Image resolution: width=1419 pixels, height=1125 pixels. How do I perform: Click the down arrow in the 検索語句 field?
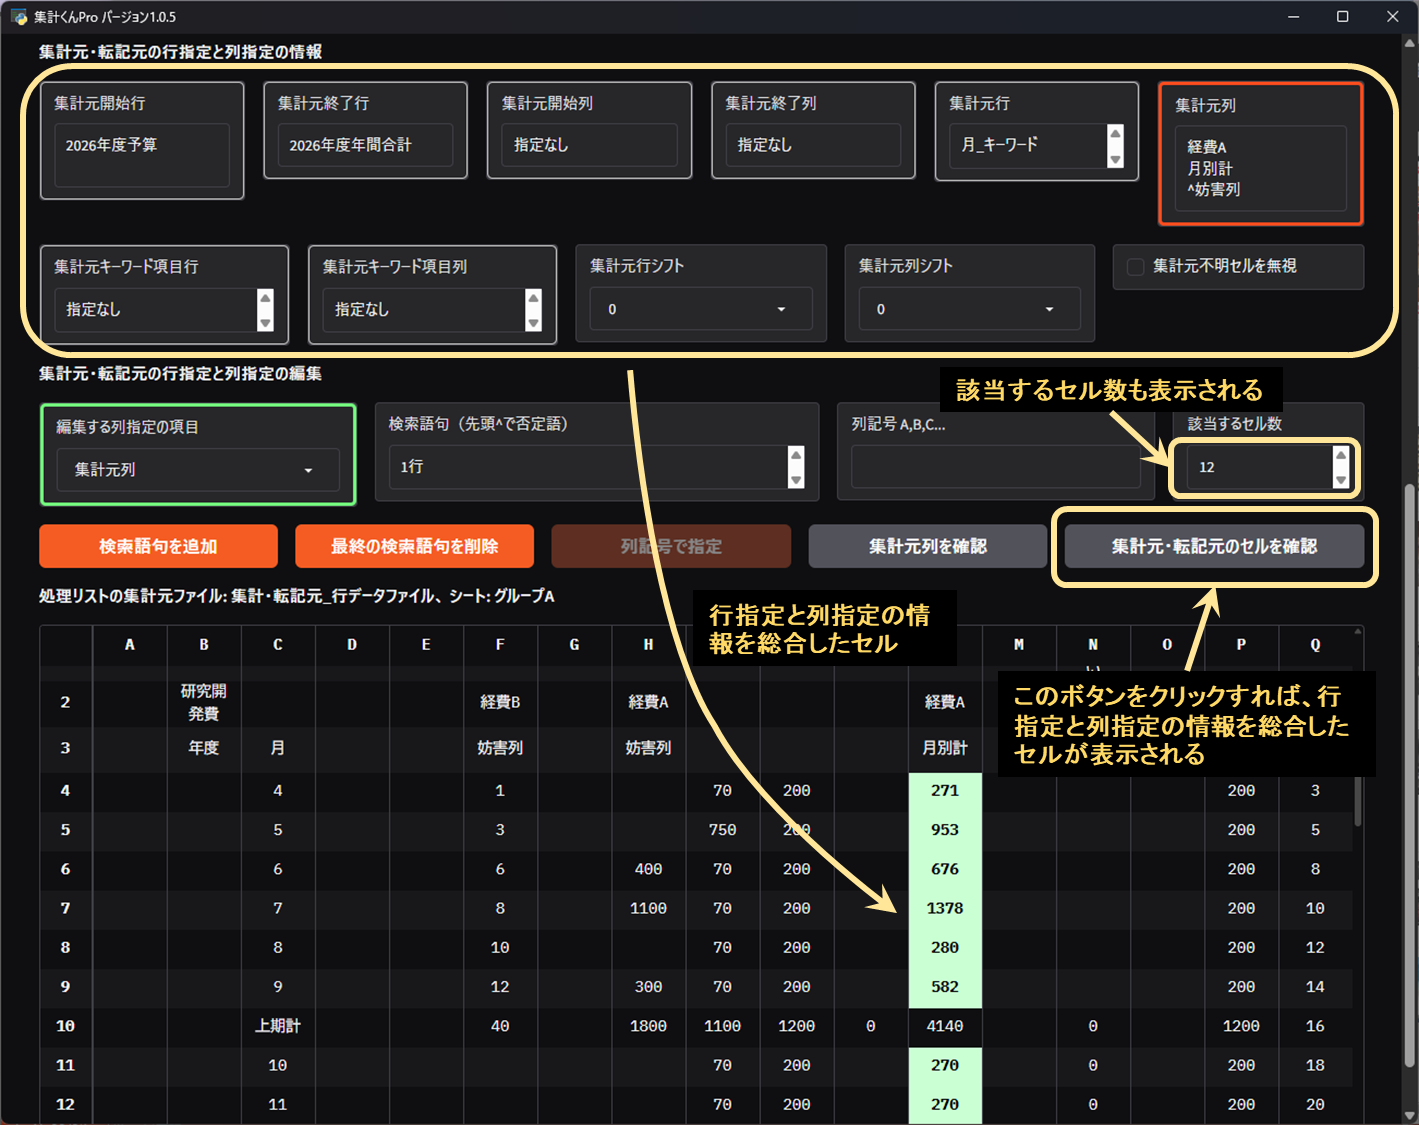pos(796,480)
